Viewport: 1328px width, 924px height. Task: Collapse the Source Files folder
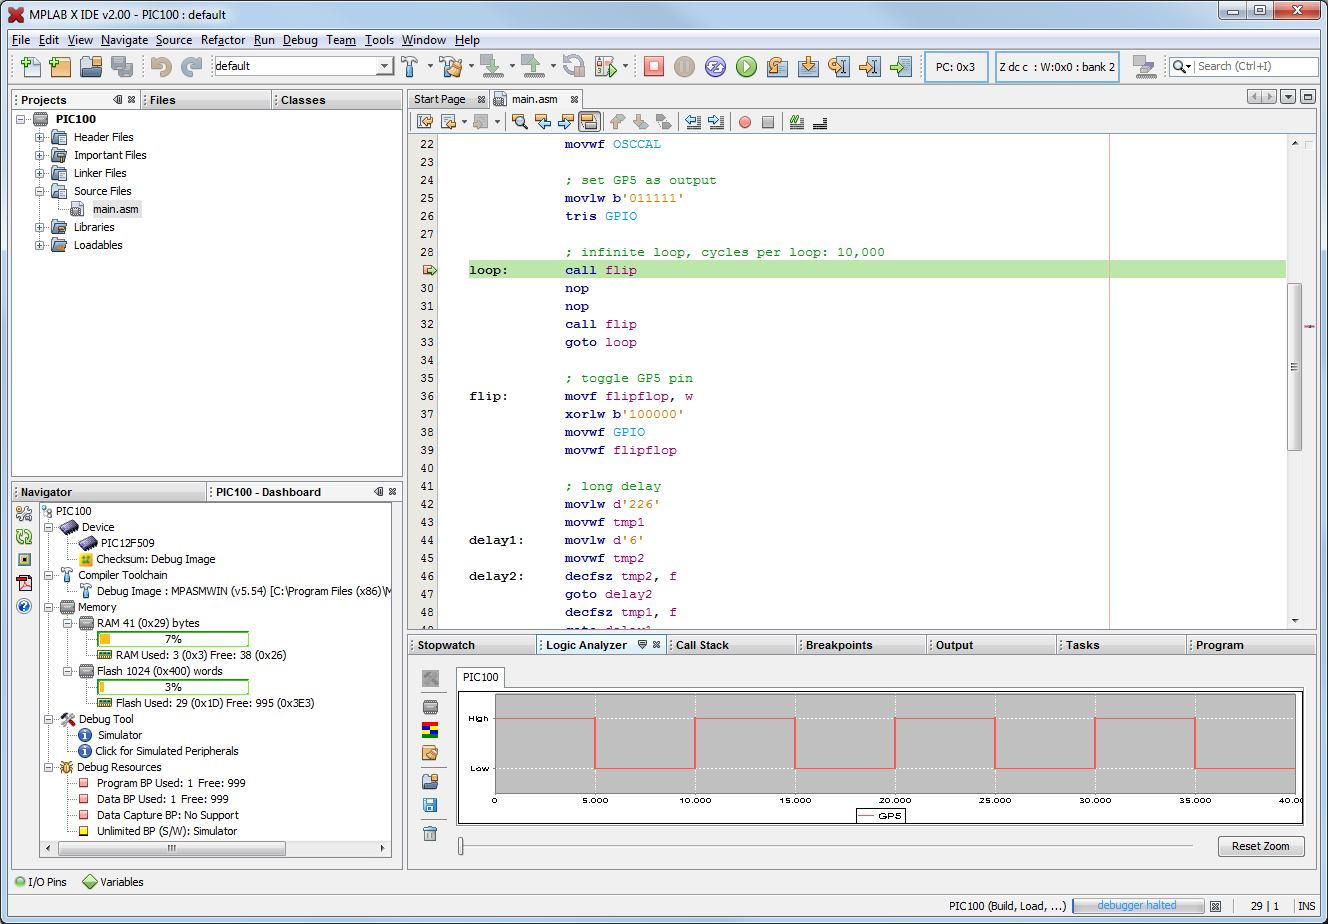[x=40, y=191]
